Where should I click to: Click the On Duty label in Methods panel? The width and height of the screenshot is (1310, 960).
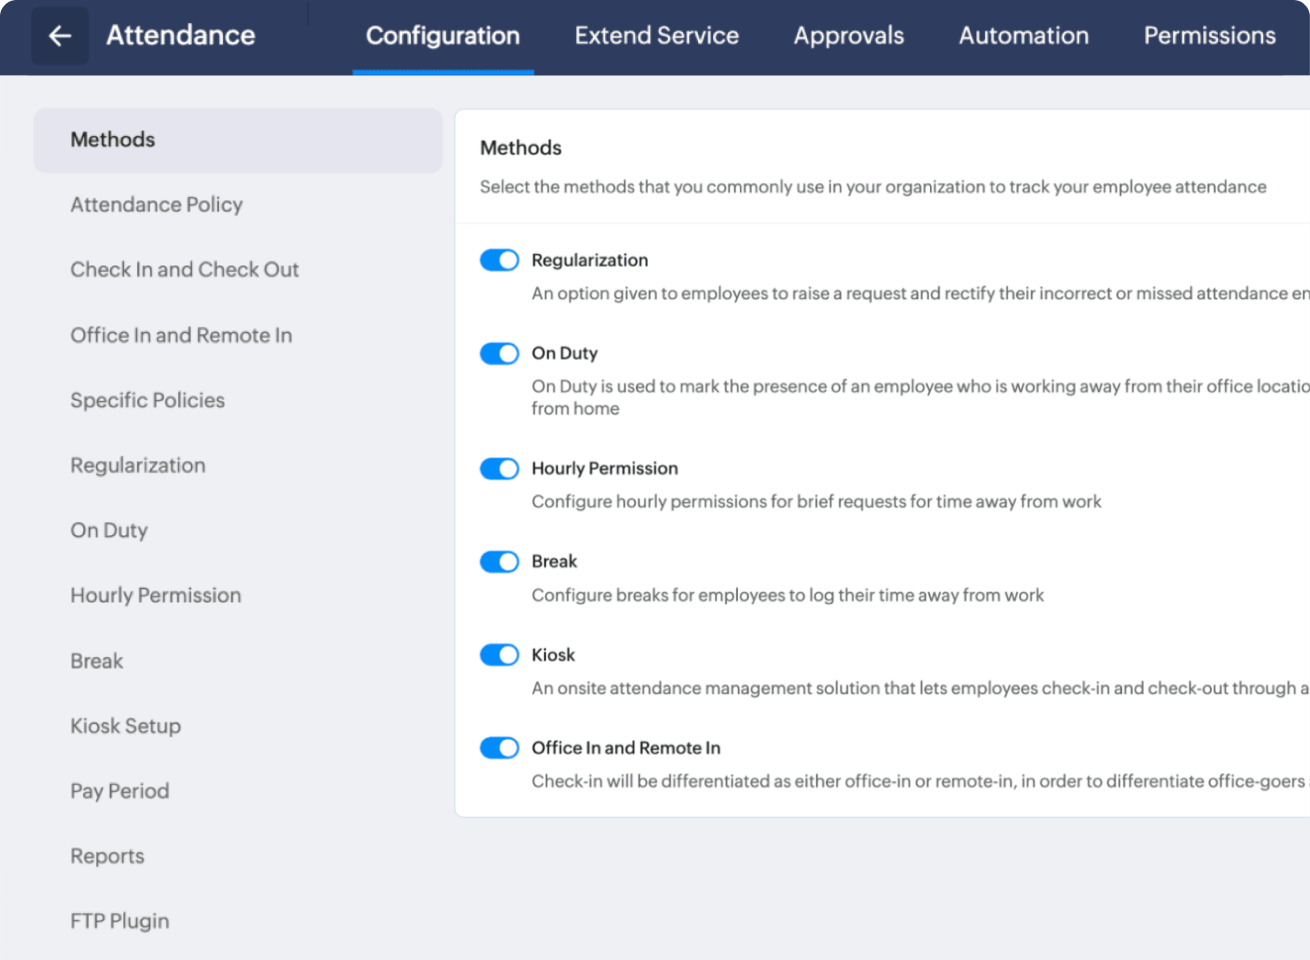(x=564, y=353)
